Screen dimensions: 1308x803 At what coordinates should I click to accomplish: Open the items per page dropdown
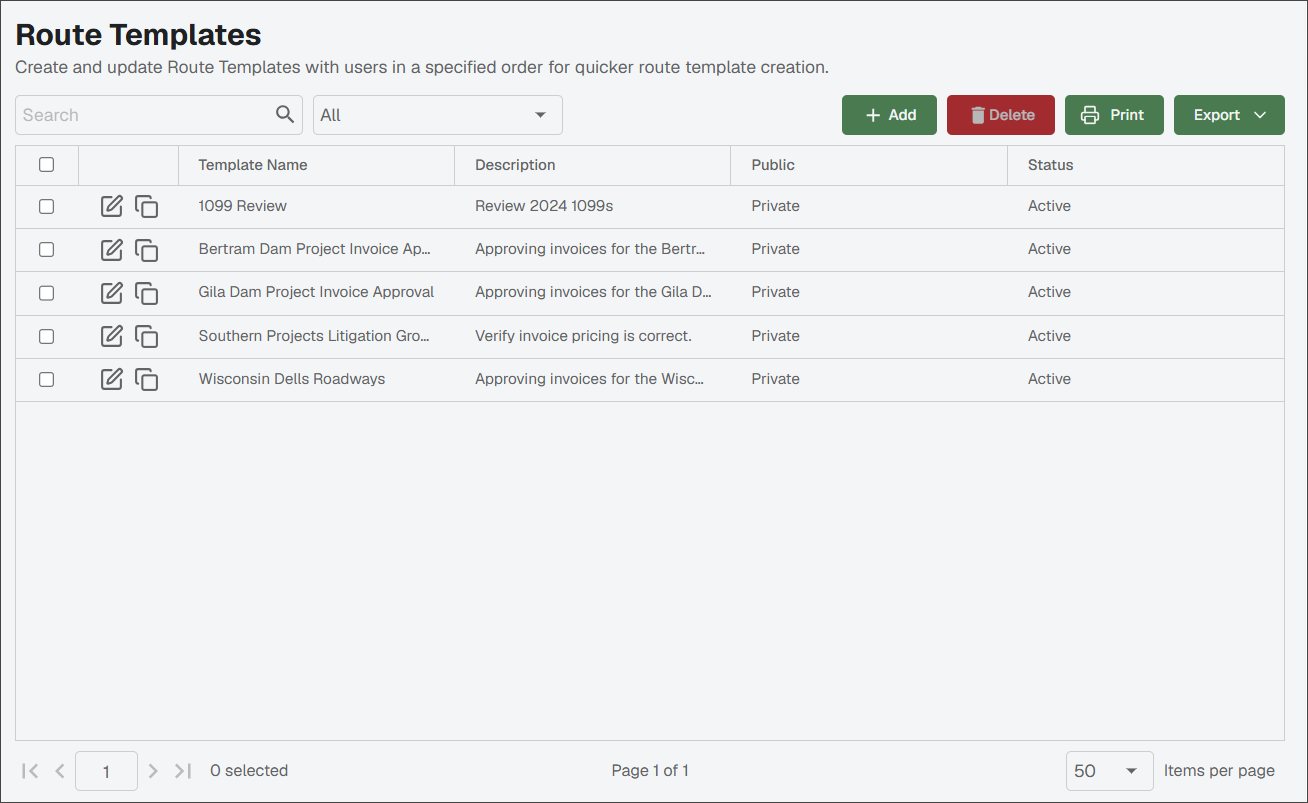tap(1110, 771)
